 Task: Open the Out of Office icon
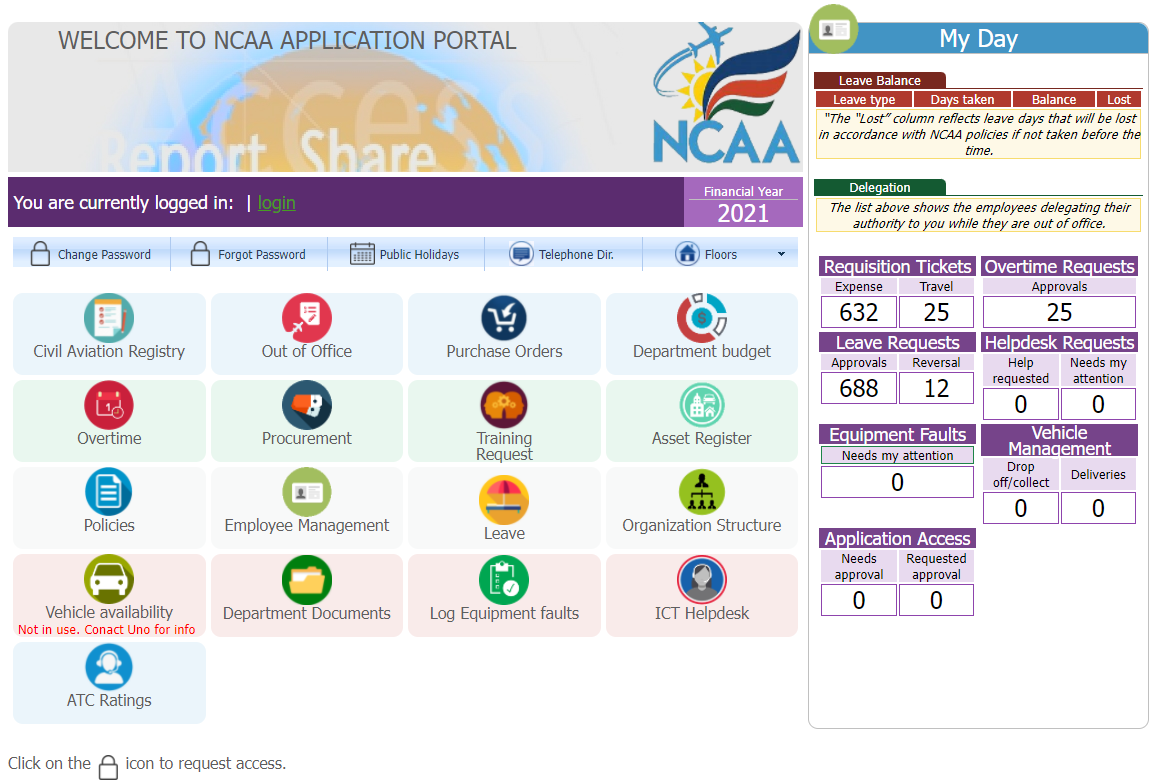pos(307,318)
